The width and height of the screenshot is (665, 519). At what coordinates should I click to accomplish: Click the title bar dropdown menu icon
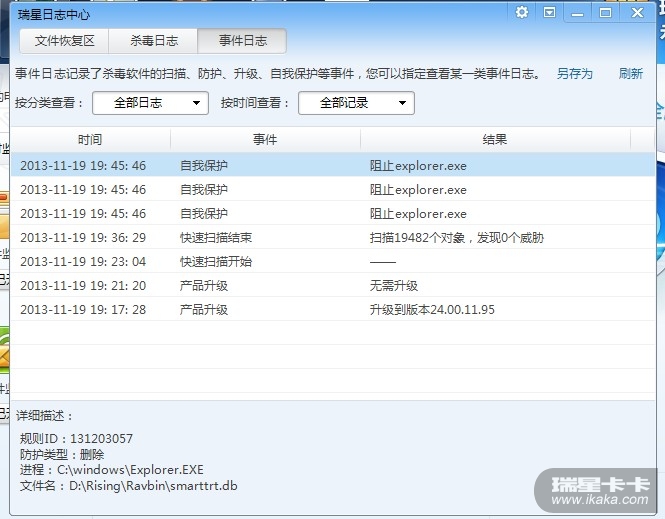[549, 12]
